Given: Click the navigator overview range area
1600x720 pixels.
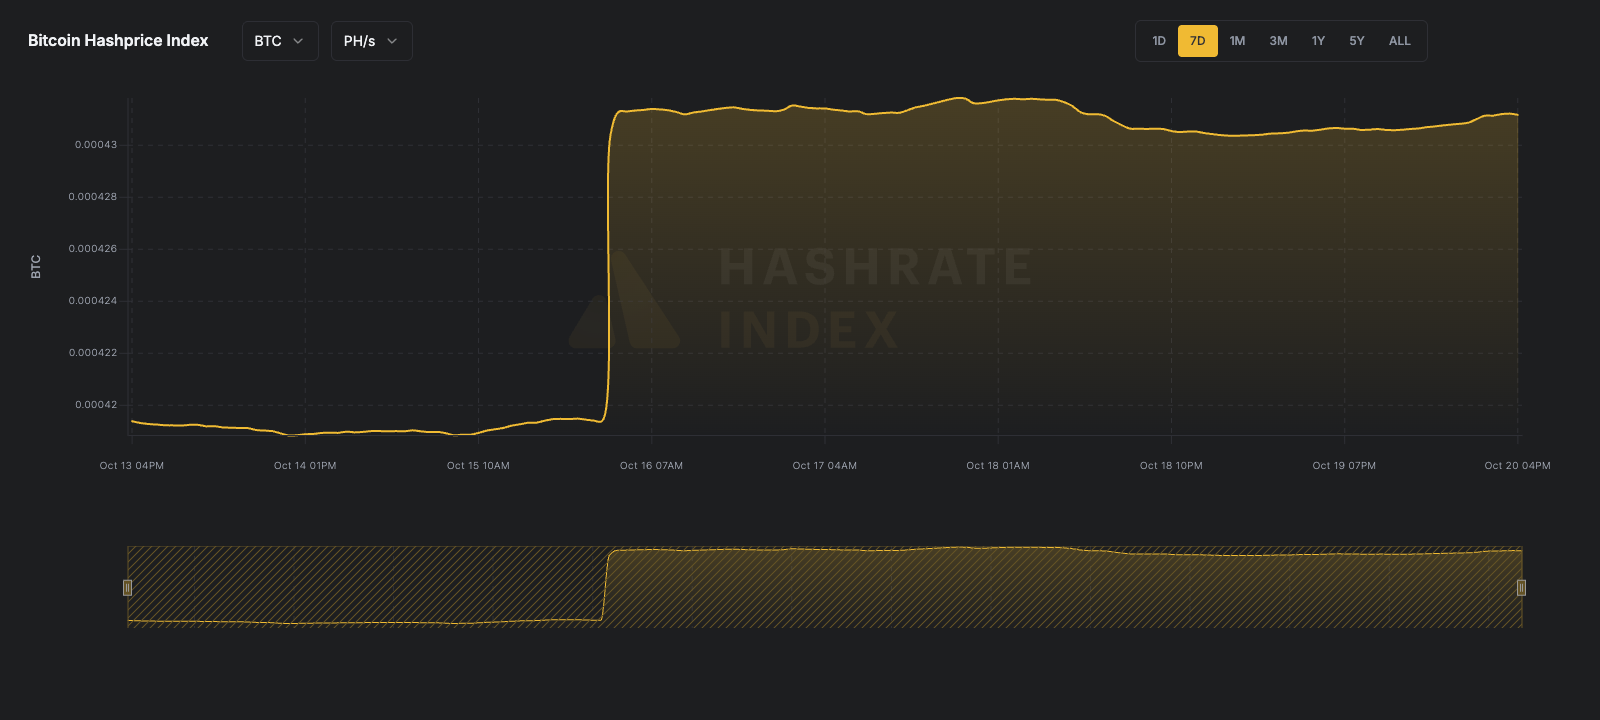Looking at the screenshot, I should click(824, 587).
